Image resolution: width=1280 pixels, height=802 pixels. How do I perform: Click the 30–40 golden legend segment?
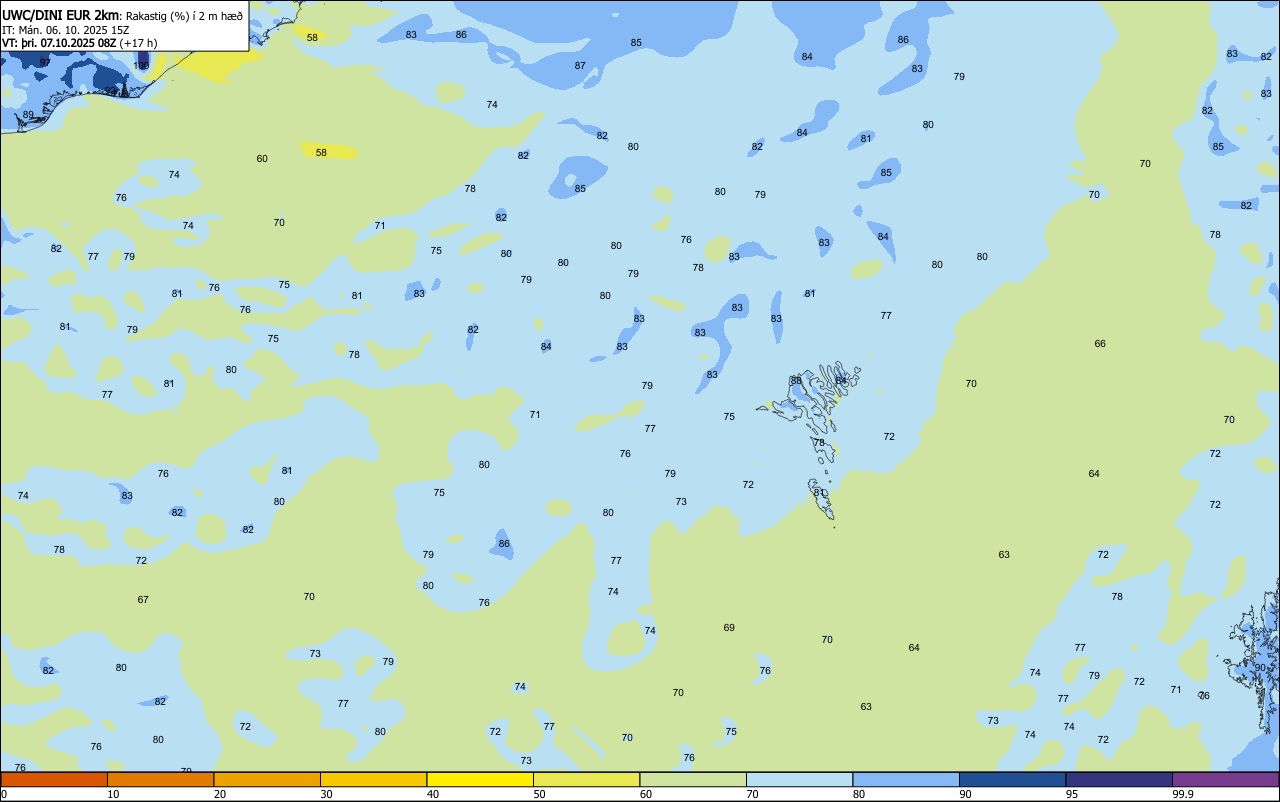coord(373,779)
